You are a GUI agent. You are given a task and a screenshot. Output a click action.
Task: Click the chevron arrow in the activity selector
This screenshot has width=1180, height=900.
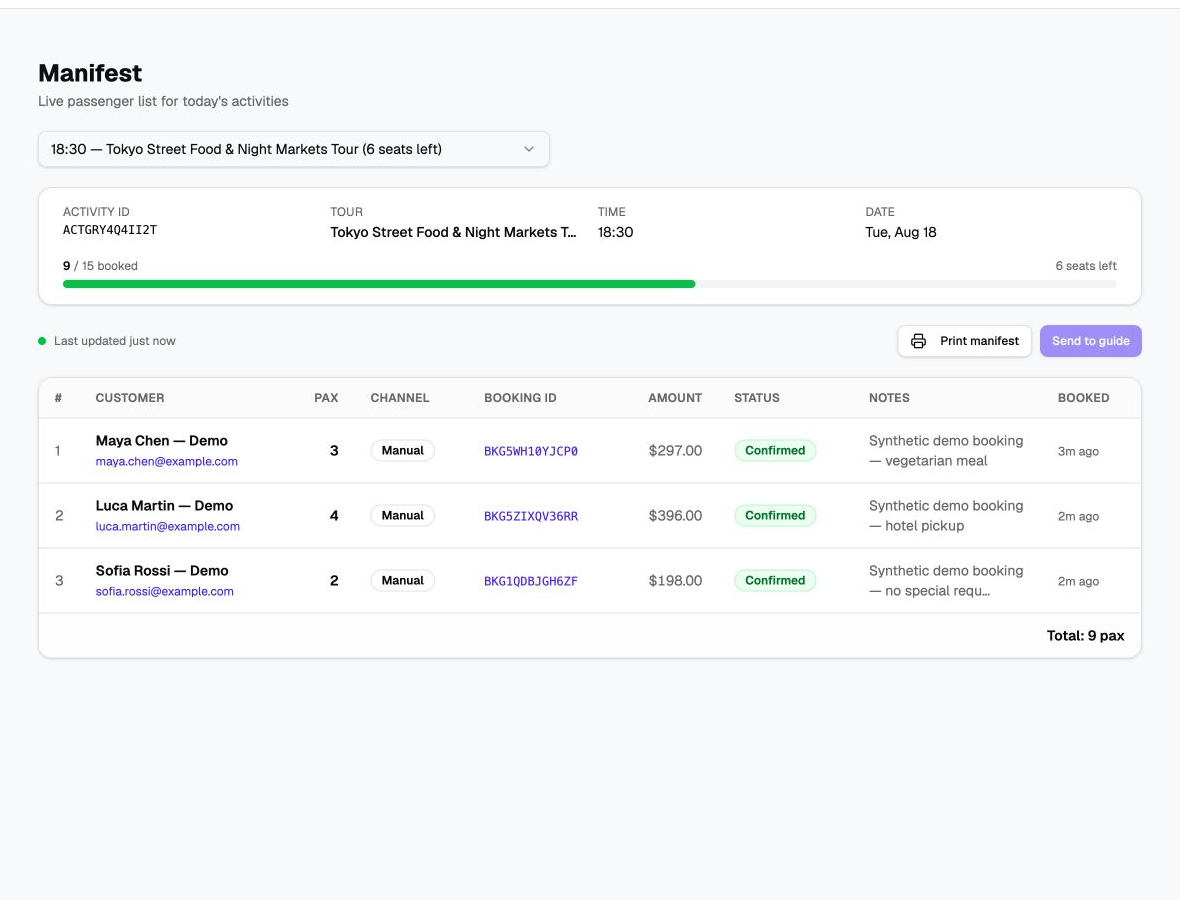[x=529, y=149]
